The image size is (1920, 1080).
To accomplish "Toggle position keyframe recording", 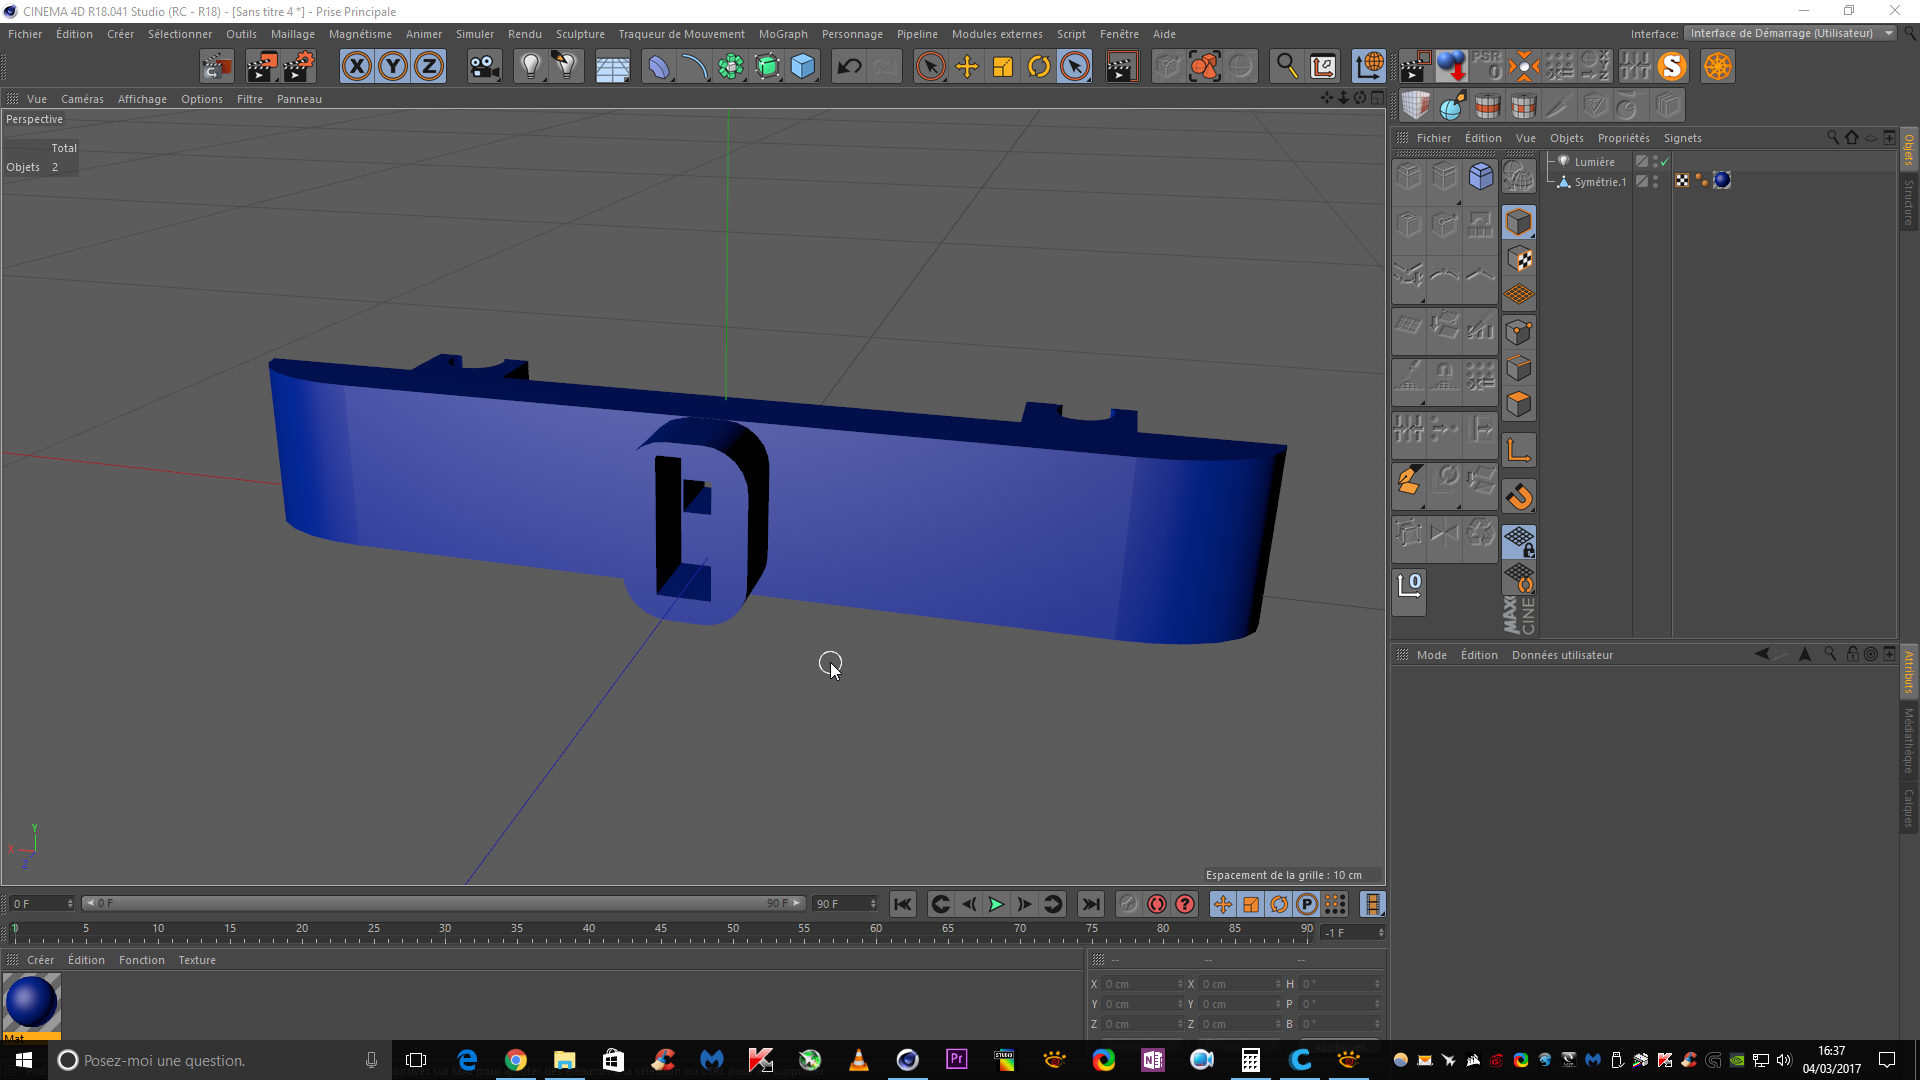I will [1222, 904].
